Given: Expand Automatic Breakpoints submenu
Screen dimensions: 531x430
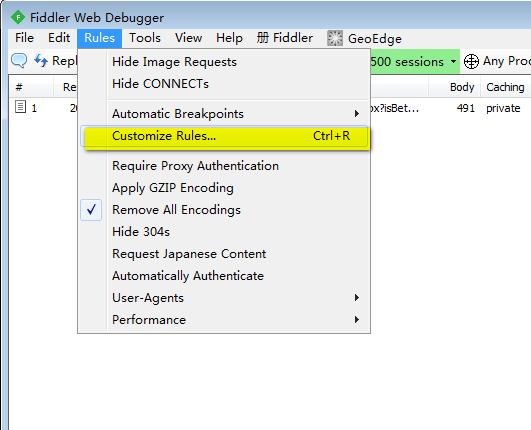Looking at the screenshot, I should click(224, 114).
